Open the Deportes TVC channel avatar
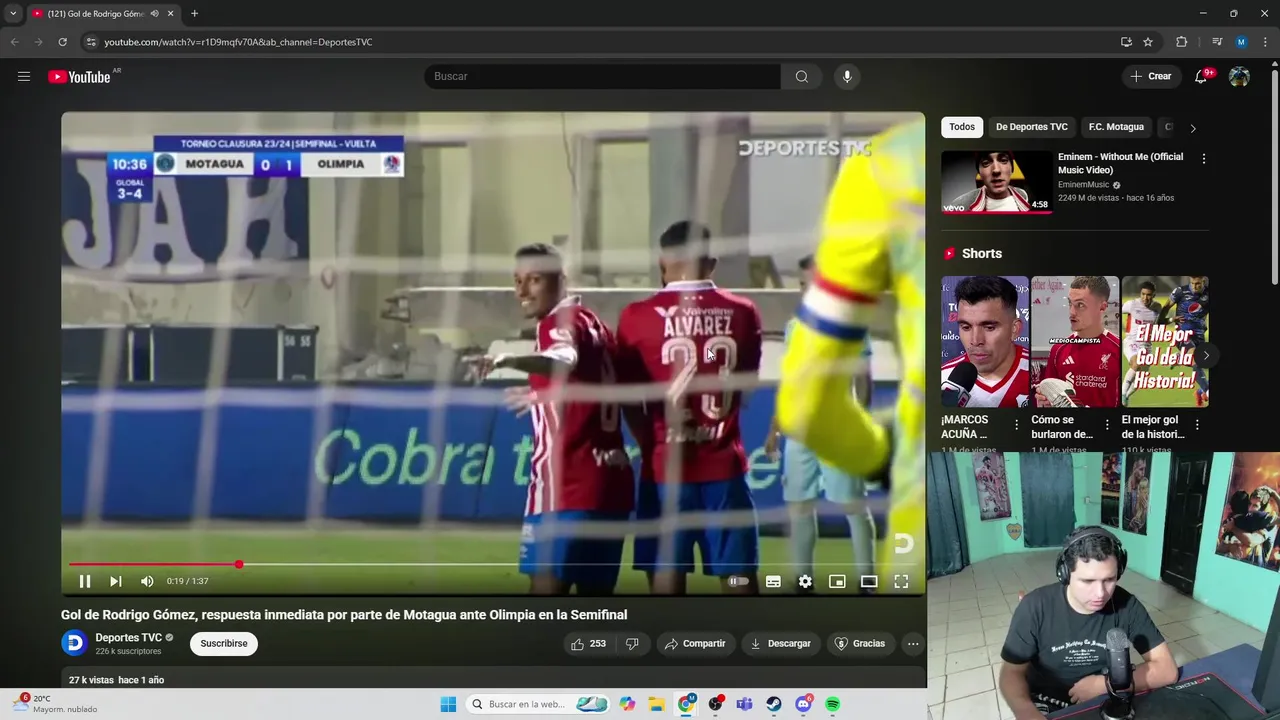 click(x=74, y=643)
